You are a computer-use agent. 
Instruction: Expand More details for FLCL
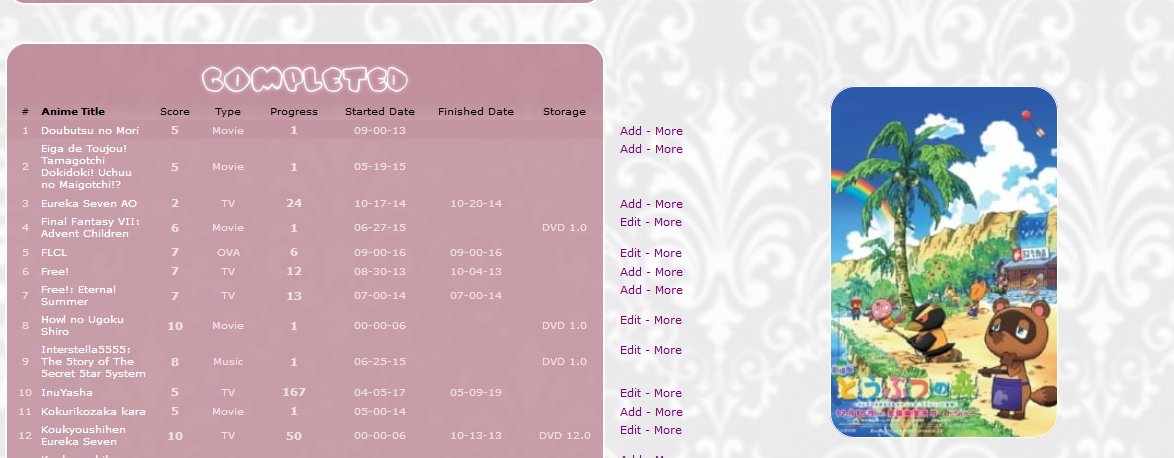668,253
